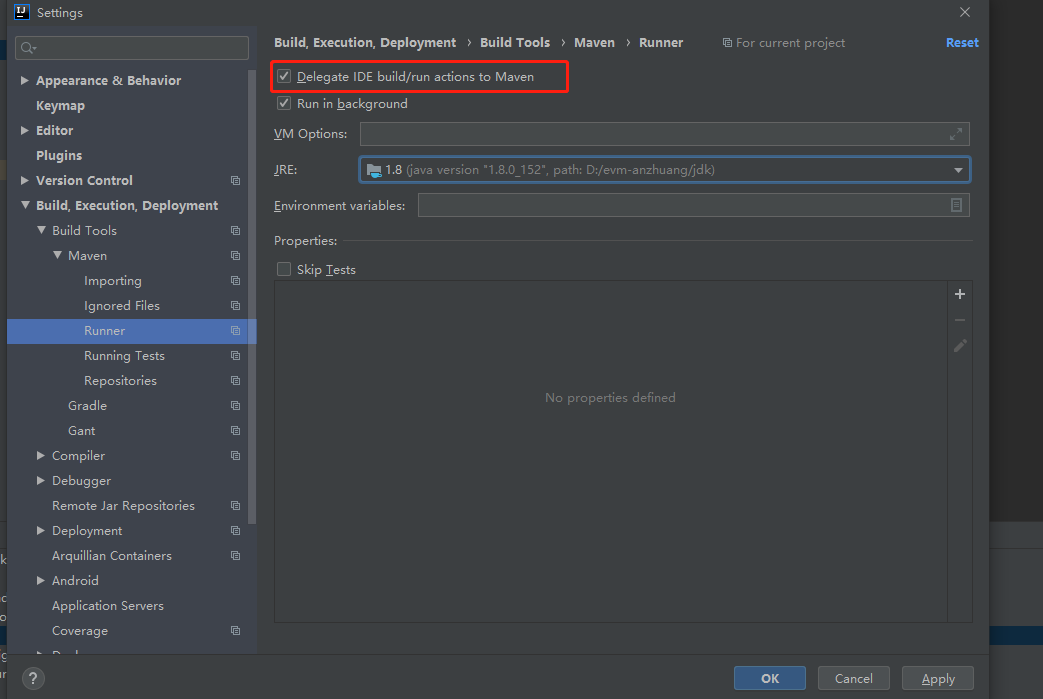Click project-level icon next to Ignored Files
1043x699 pixels.
(x=235, y=306)
